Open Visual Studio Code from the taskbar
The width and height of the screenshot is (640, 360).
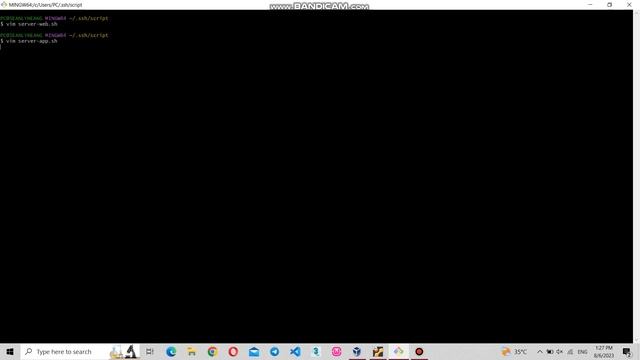pos(295,351)
